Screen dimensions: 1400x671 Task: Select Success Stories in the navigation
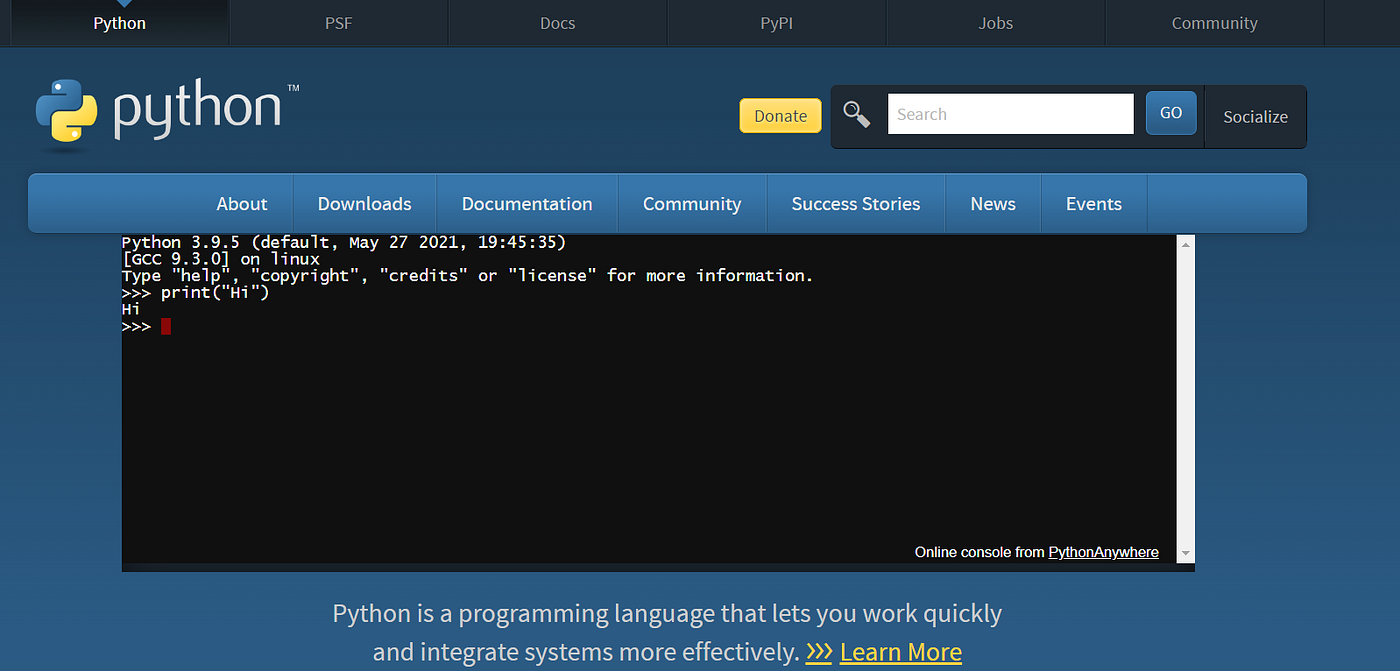(x=855, y=203)
